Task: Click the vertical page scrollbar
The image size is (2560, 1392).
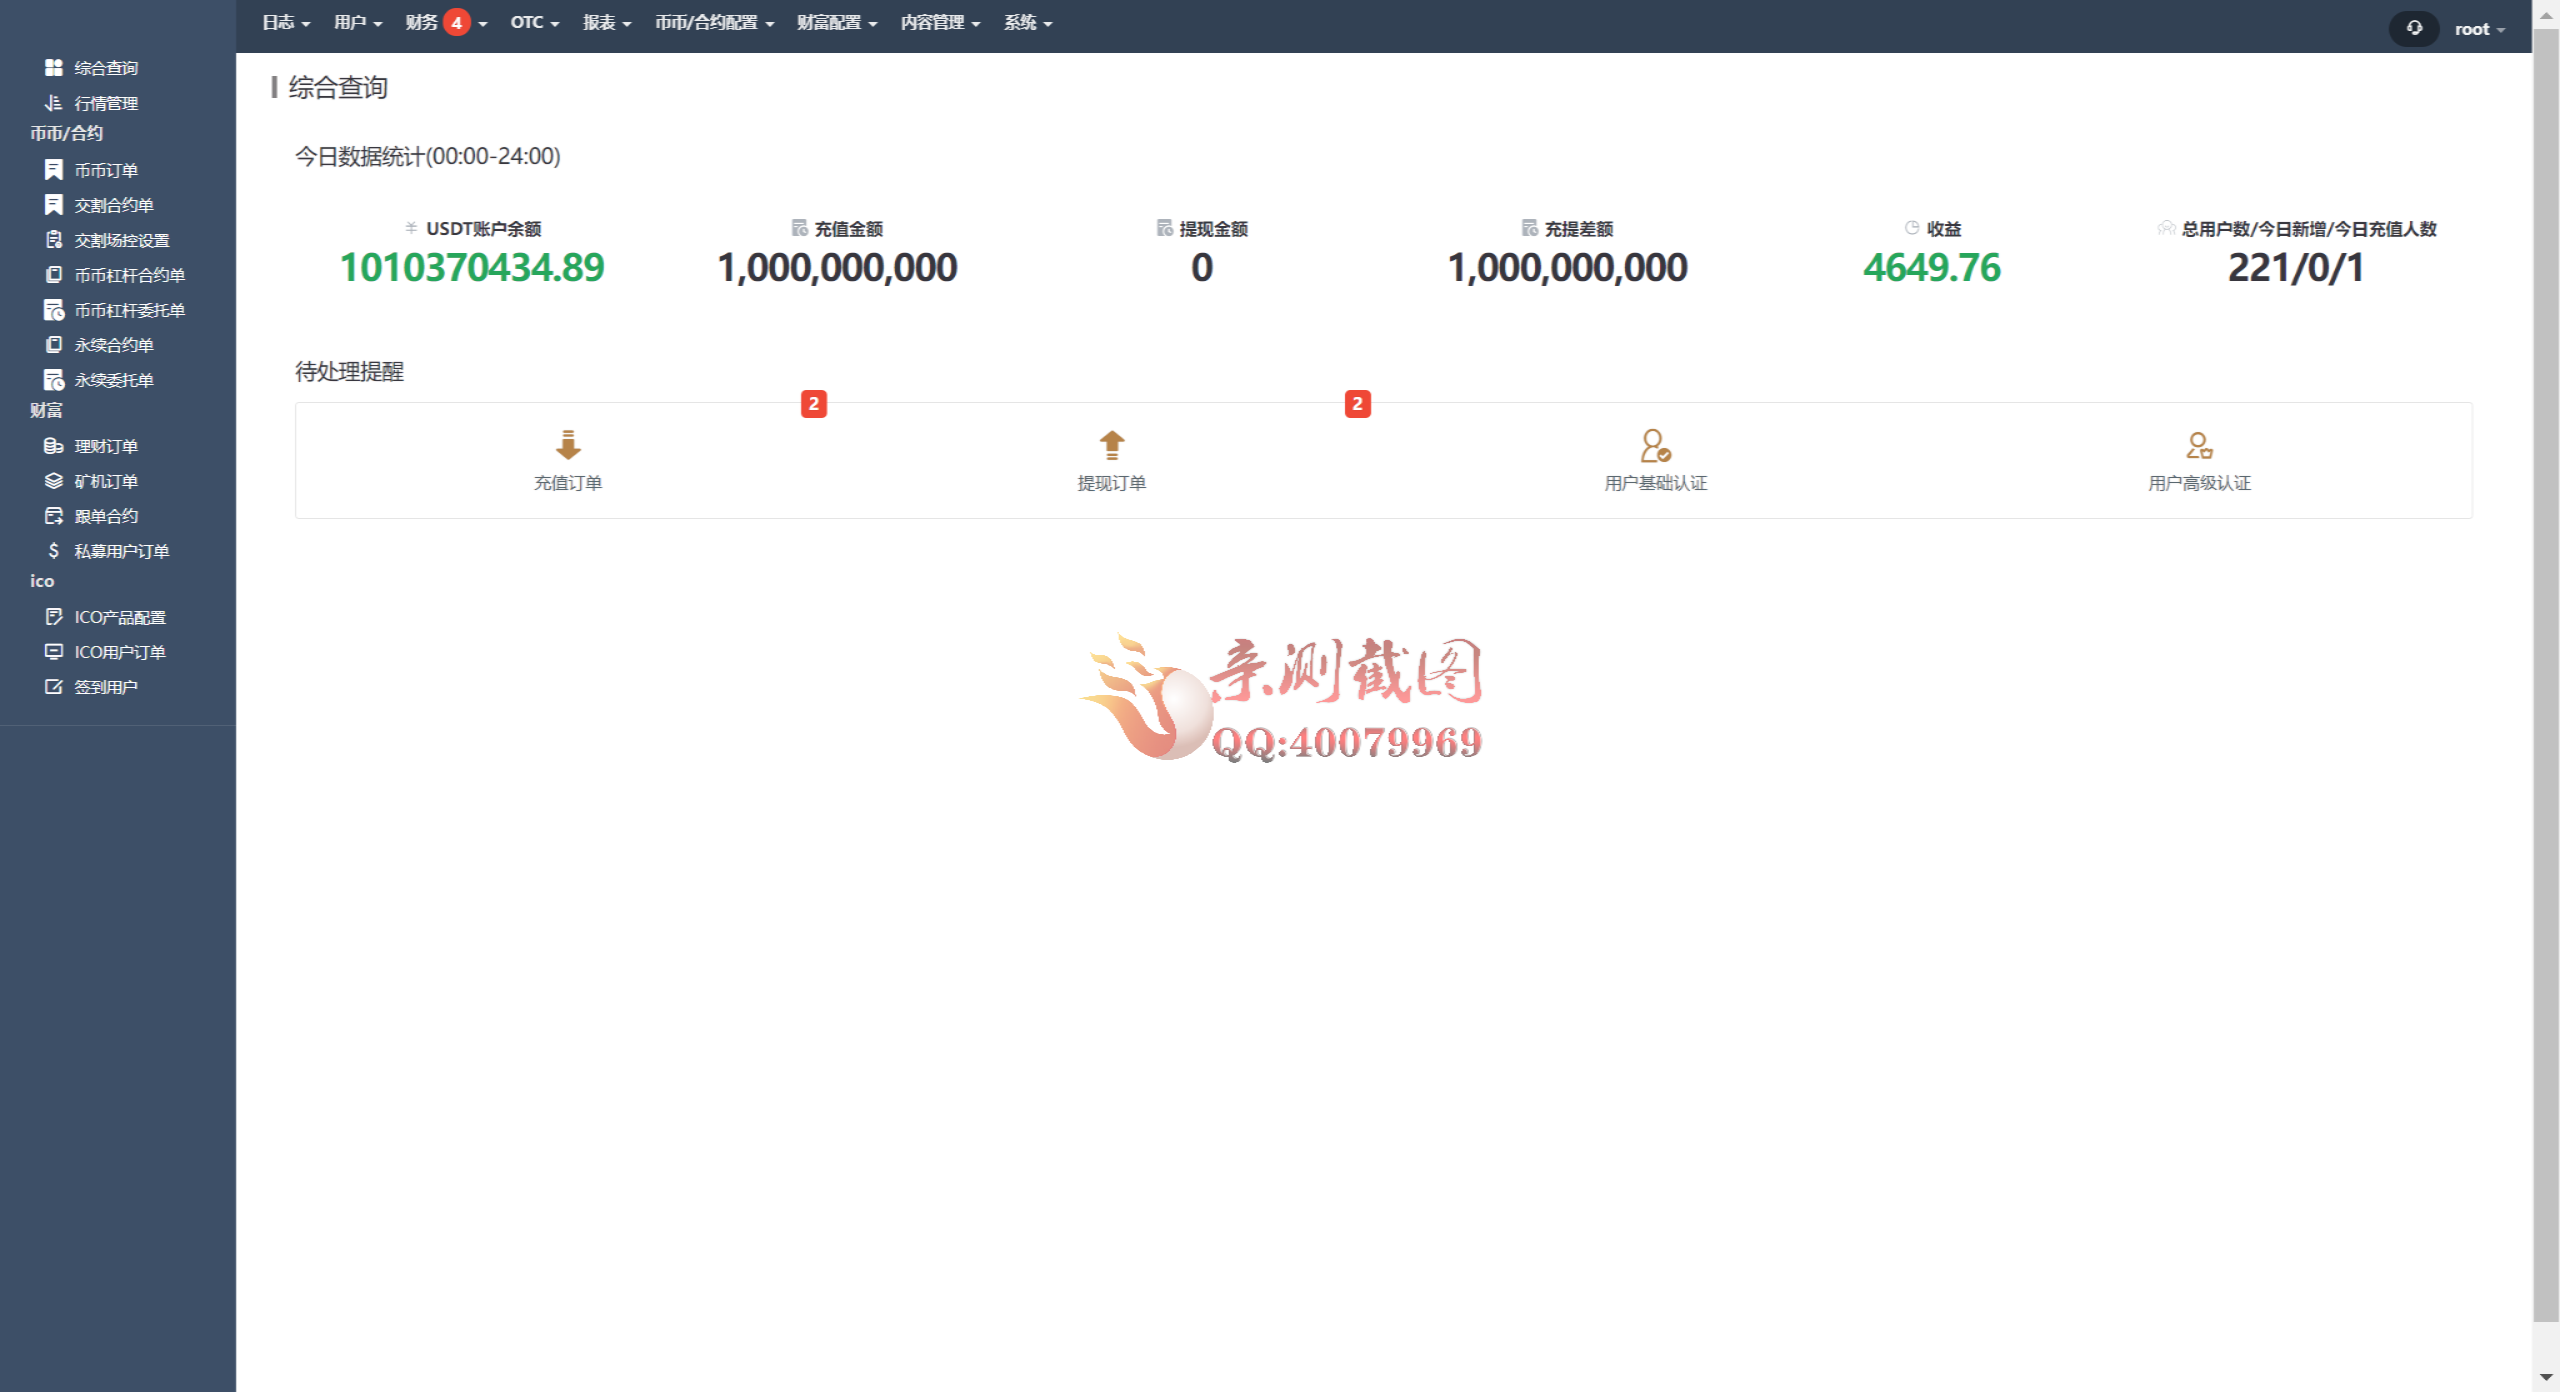Action: point(2546,676)
